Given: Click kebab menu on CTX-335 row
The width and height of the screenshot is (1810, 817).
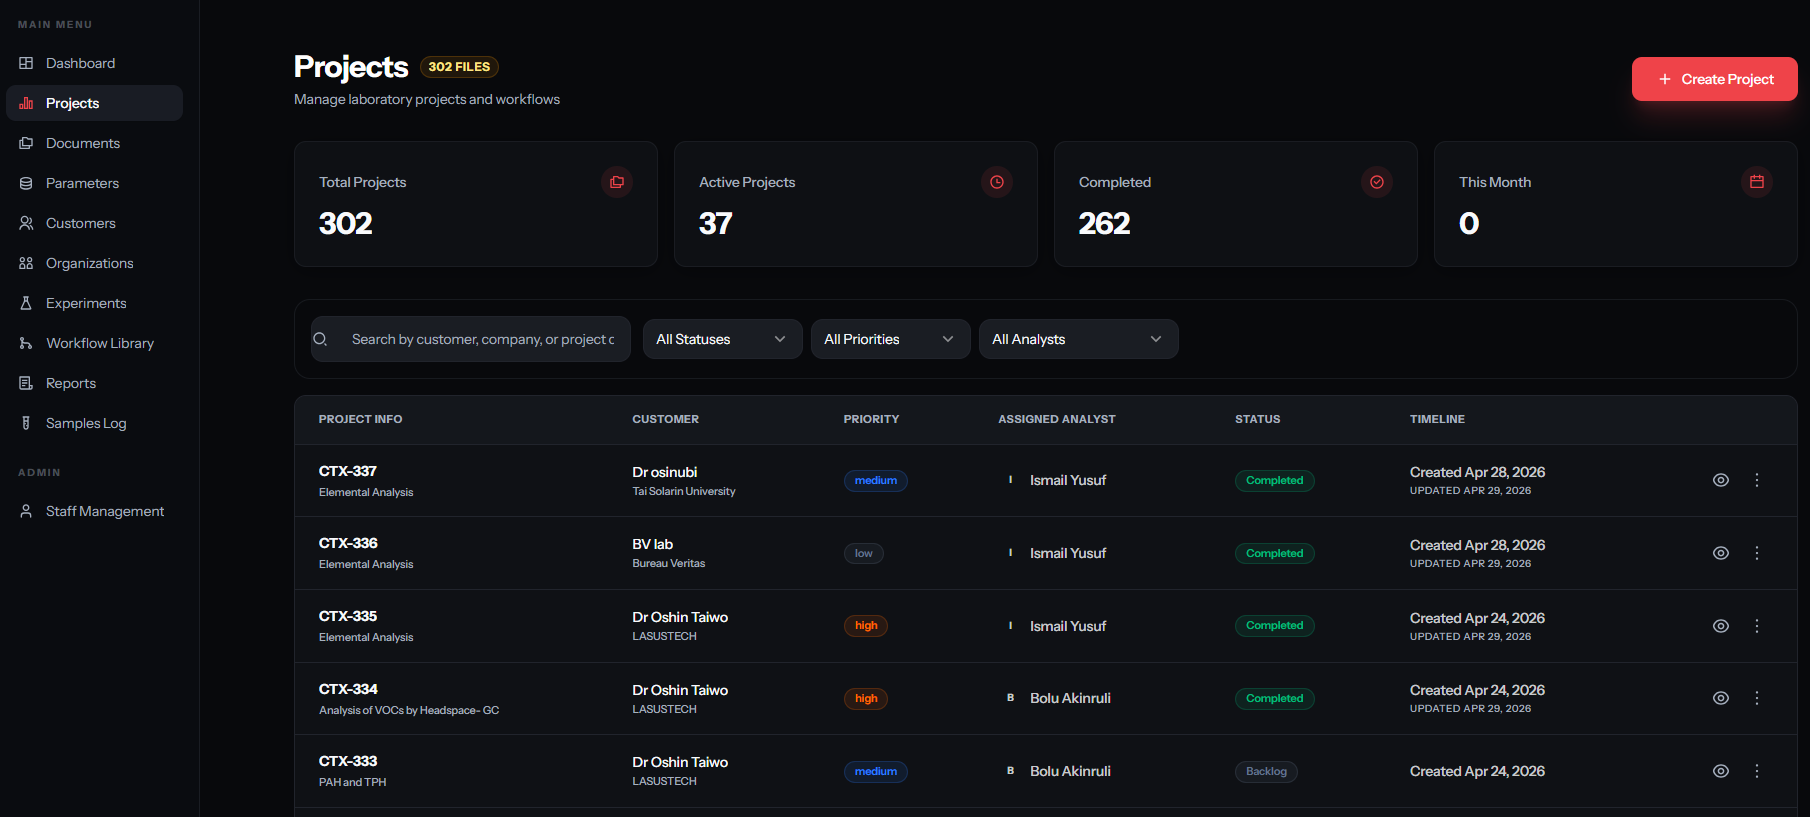Looking at the screenshot, I should [1757, 626].
